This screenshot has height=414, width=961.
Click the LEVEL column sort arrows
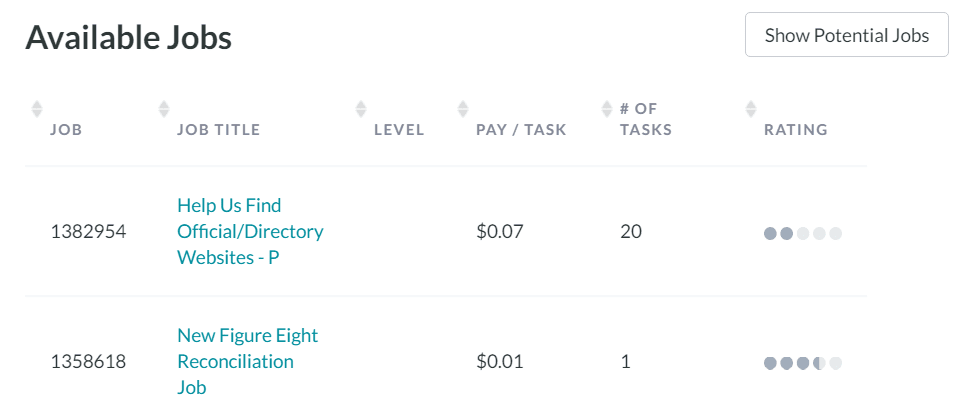pos(361,109)
